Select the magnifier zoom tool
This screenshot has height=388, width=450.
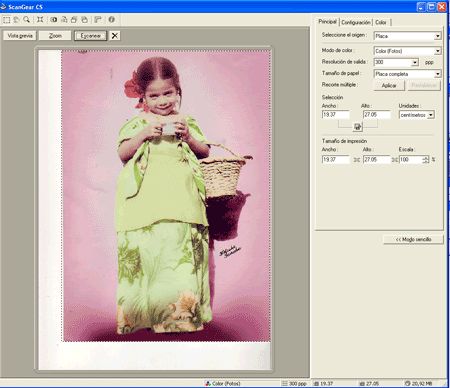click(x=26, y=20)
